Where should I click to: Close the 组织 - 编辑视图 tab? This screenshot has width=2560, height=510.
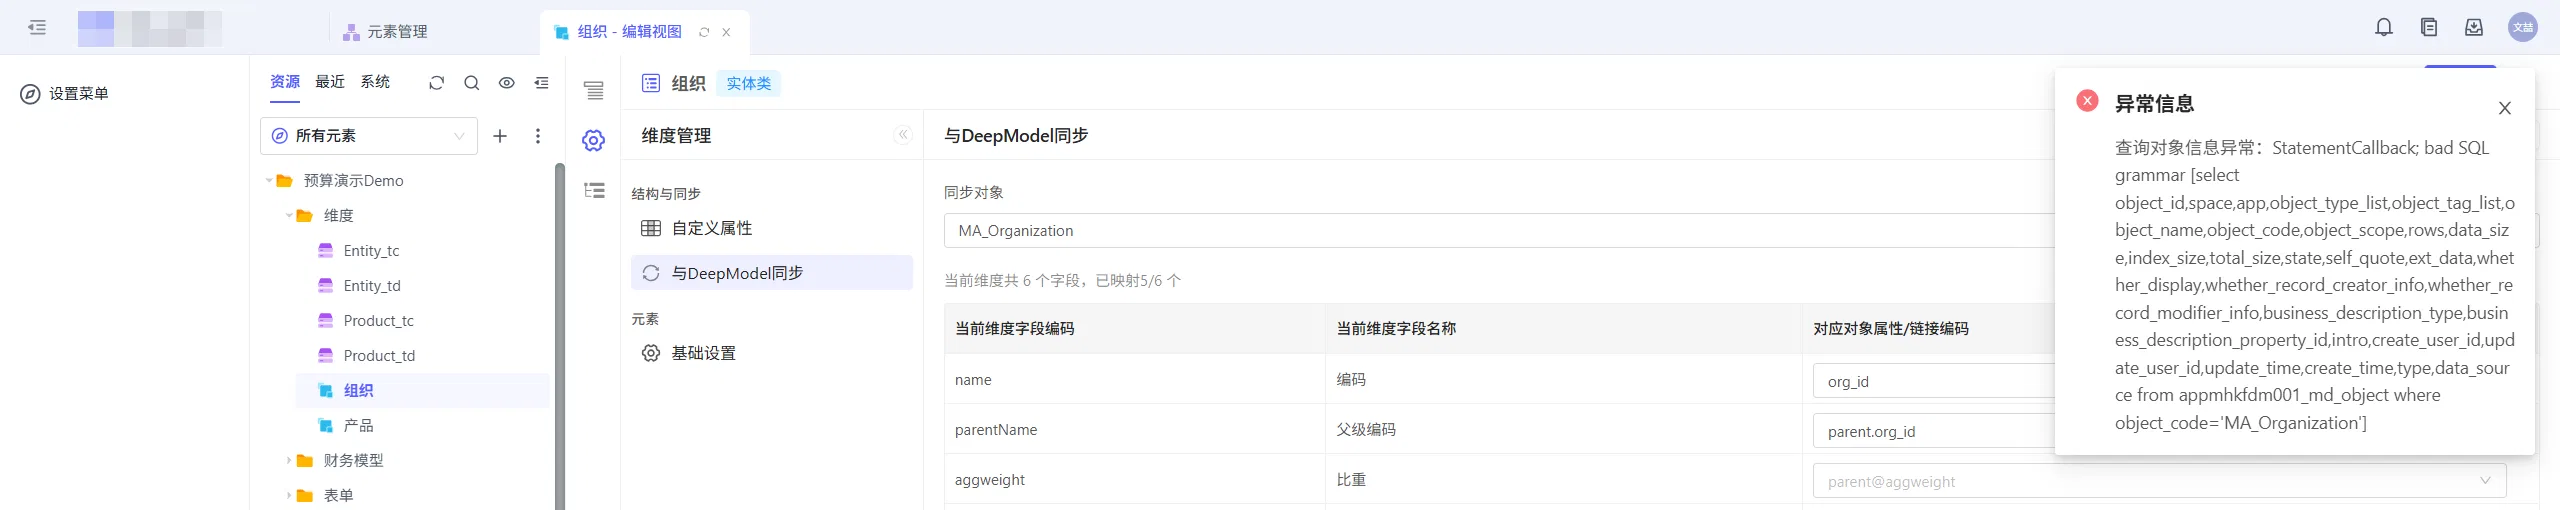coord(726,32)
